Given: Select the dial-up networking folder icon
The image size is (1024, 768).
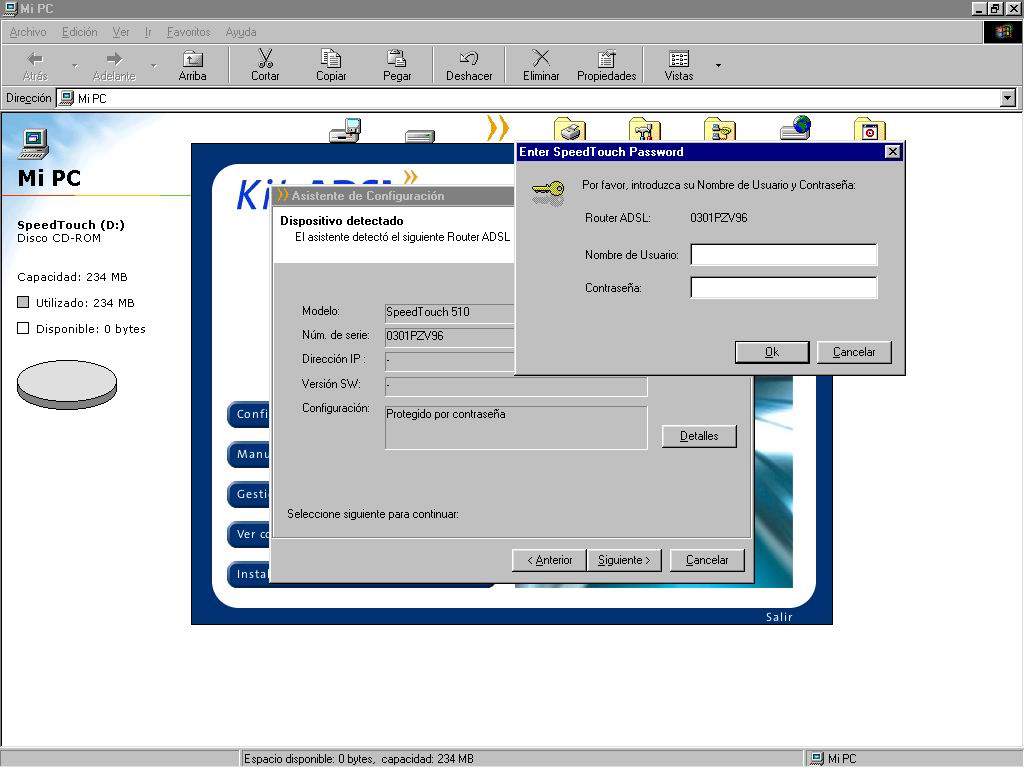Looking at the screenshot, I should (x=720, y=129).
